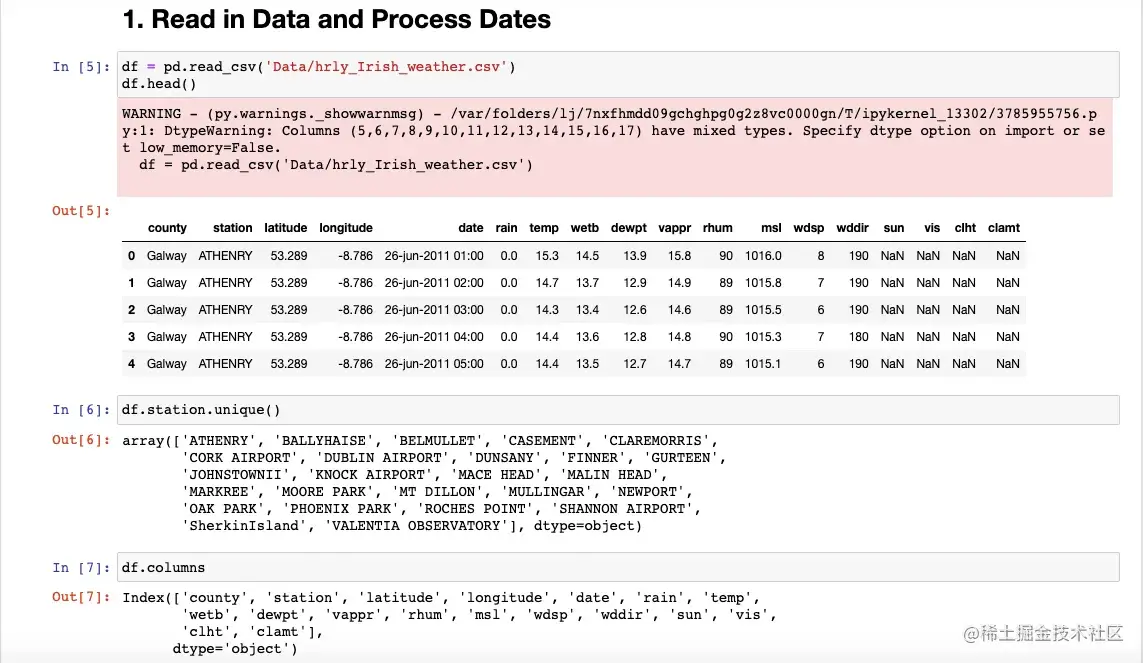Select the In [5] cell prompt

(x=80, y=67)
